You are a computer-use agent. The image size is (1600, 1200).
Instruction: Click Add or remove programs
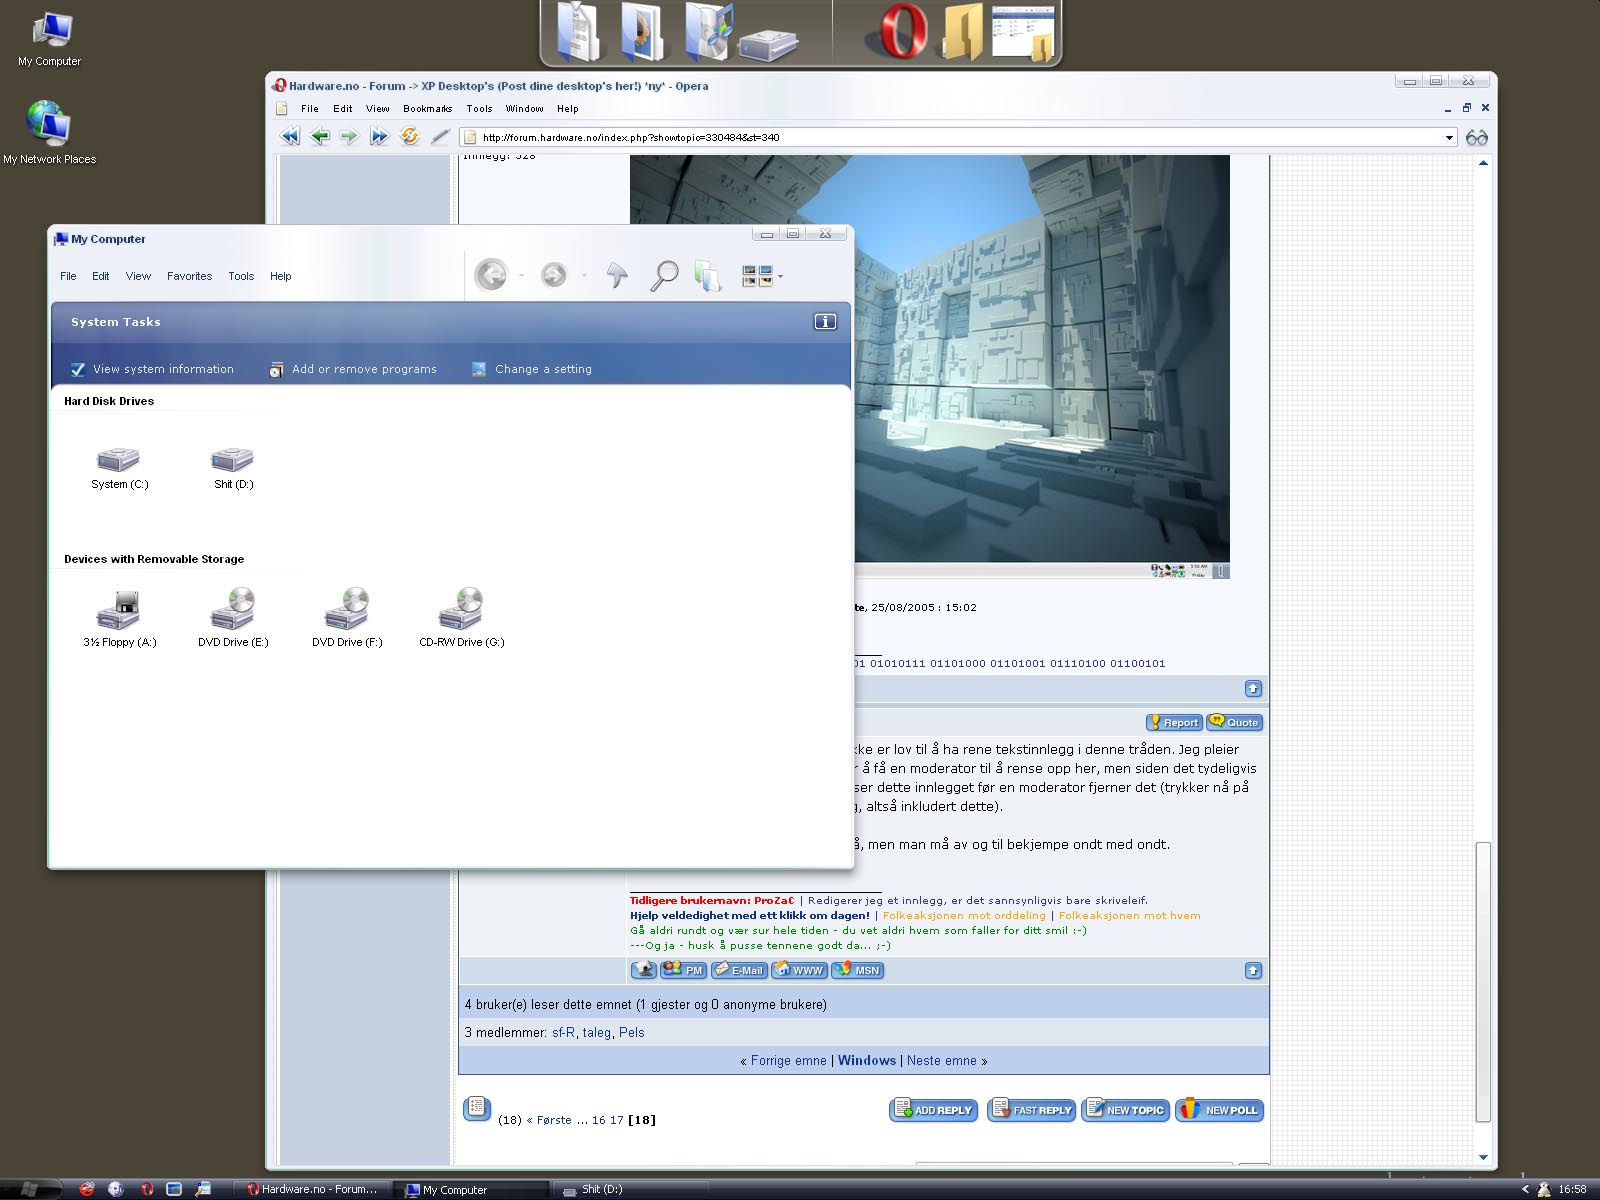coord(353,369)
